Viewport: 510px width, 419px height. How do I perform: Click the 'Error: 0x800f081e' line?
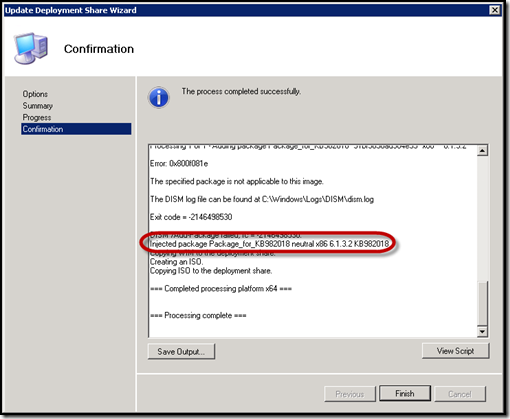[179, 164]
